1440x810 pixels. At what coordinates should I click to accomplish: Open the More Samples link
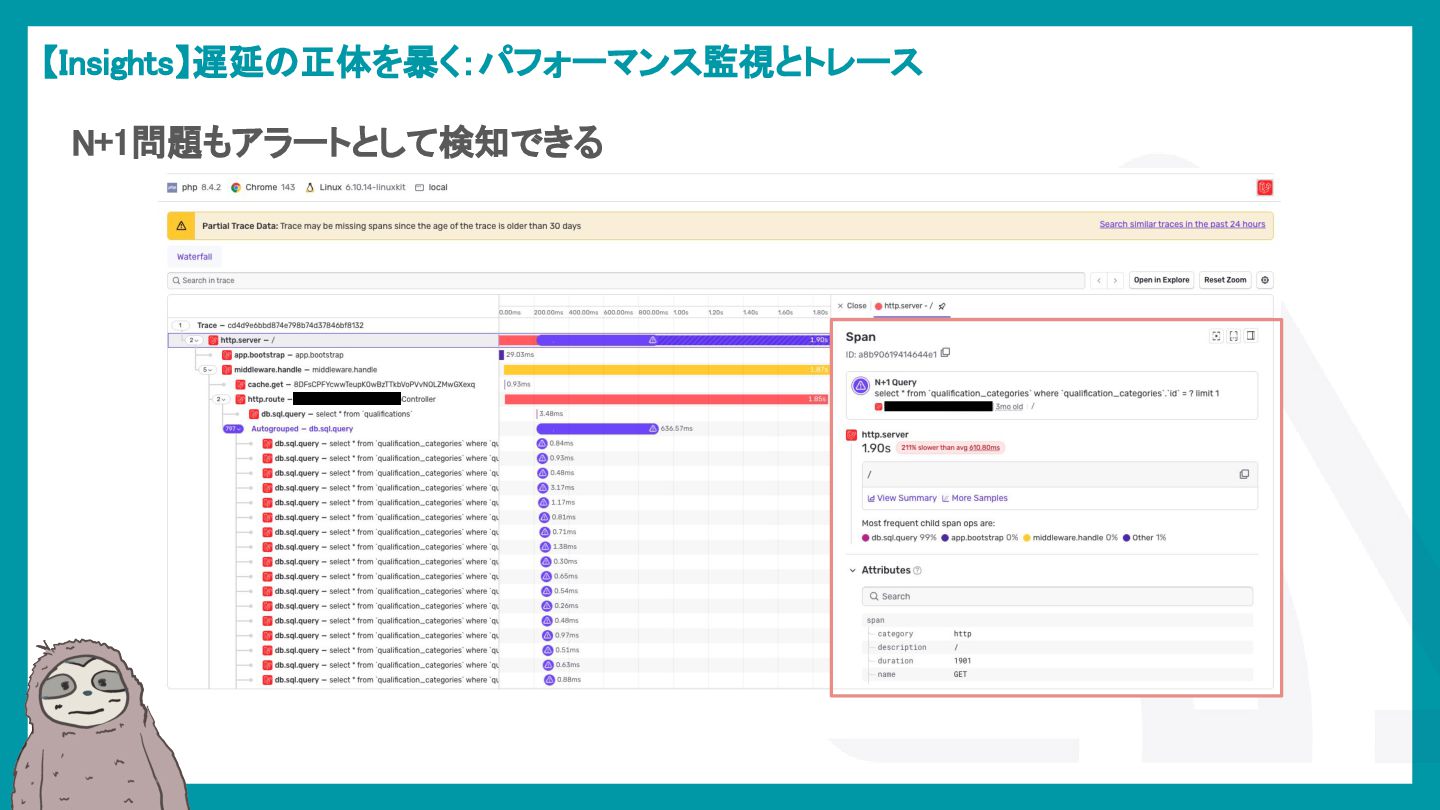(x=975, y=498)
